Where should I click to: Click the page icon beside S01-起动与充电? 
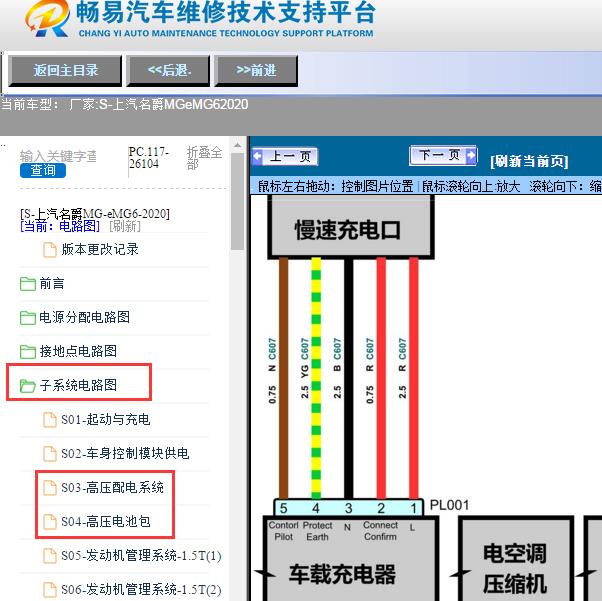tap(50, 419)
